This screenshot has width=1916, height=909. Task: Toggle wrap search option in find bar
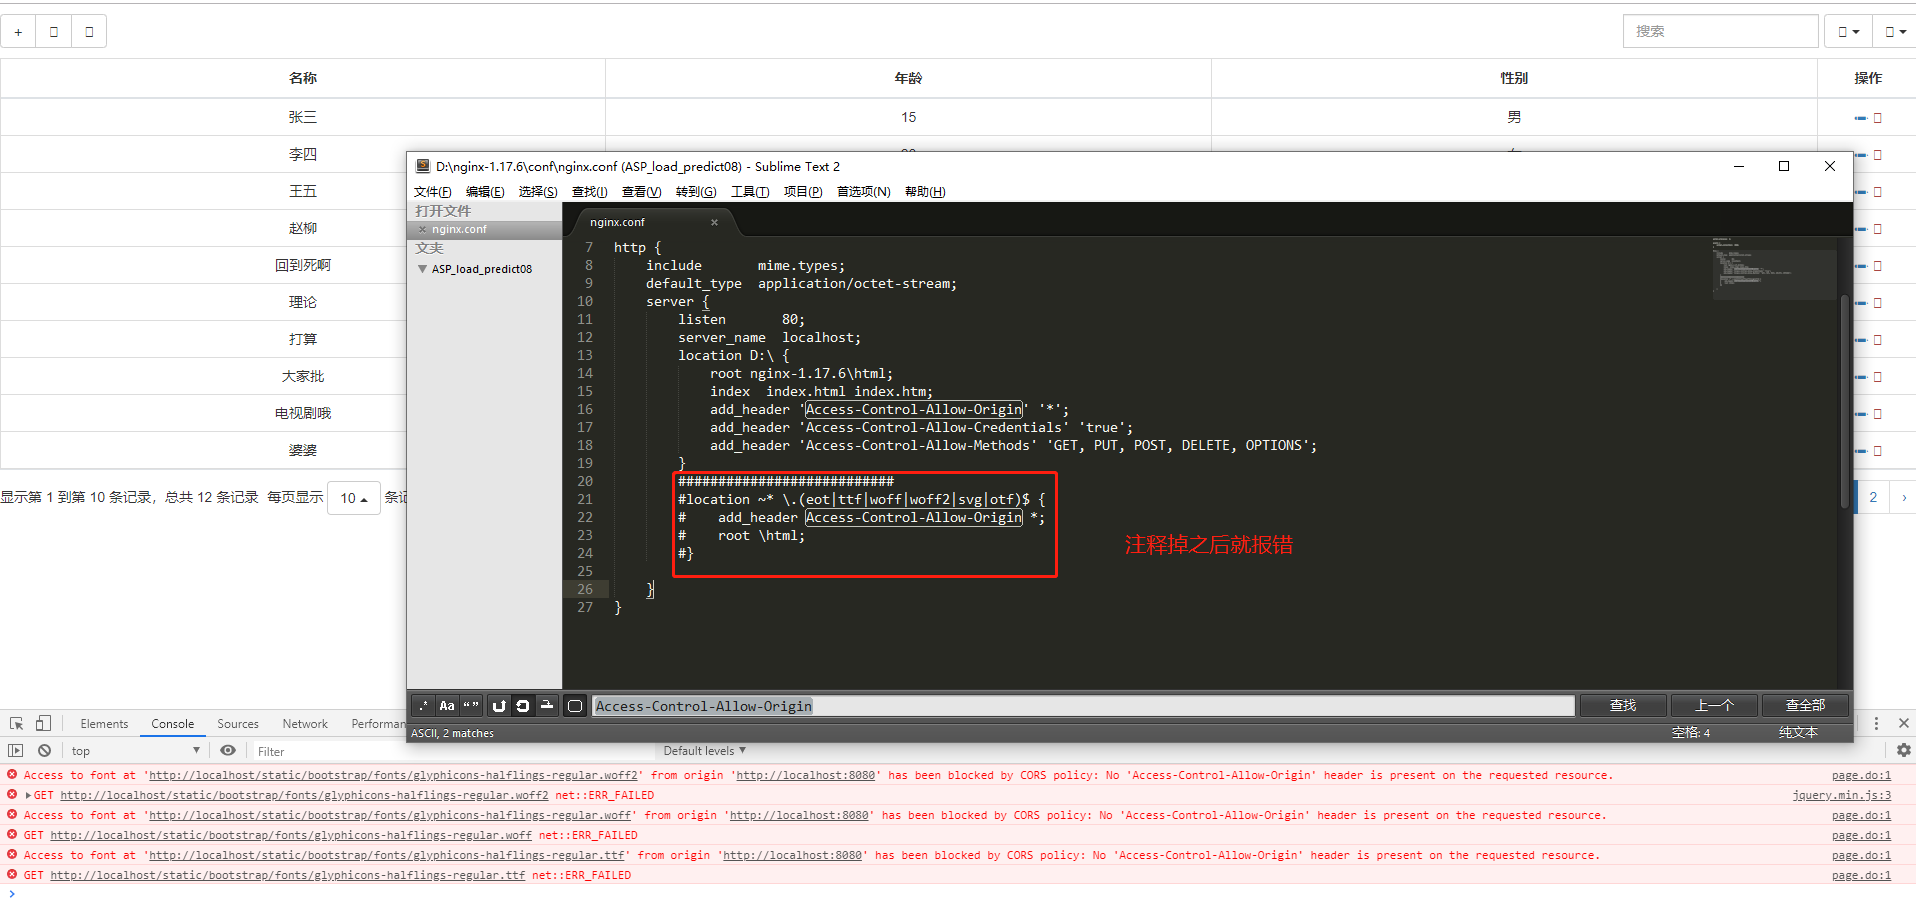(499, 705)
